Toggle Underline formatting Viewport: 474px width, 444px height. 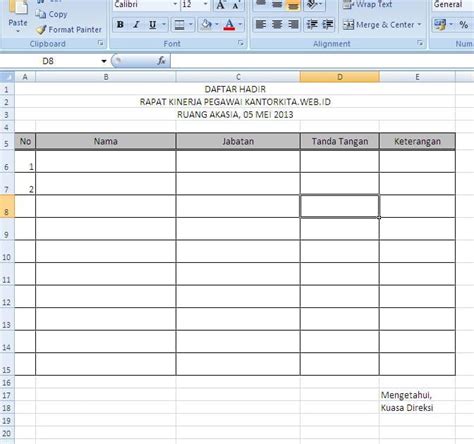click(152, 24)
